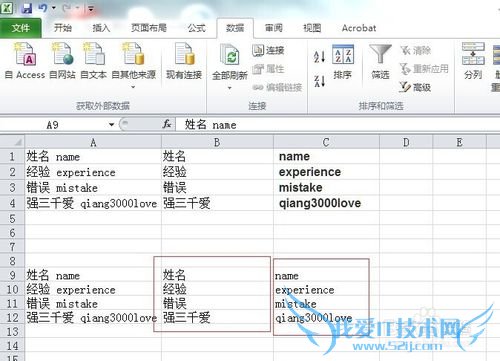Click 属性 properties button

(269, 69)
